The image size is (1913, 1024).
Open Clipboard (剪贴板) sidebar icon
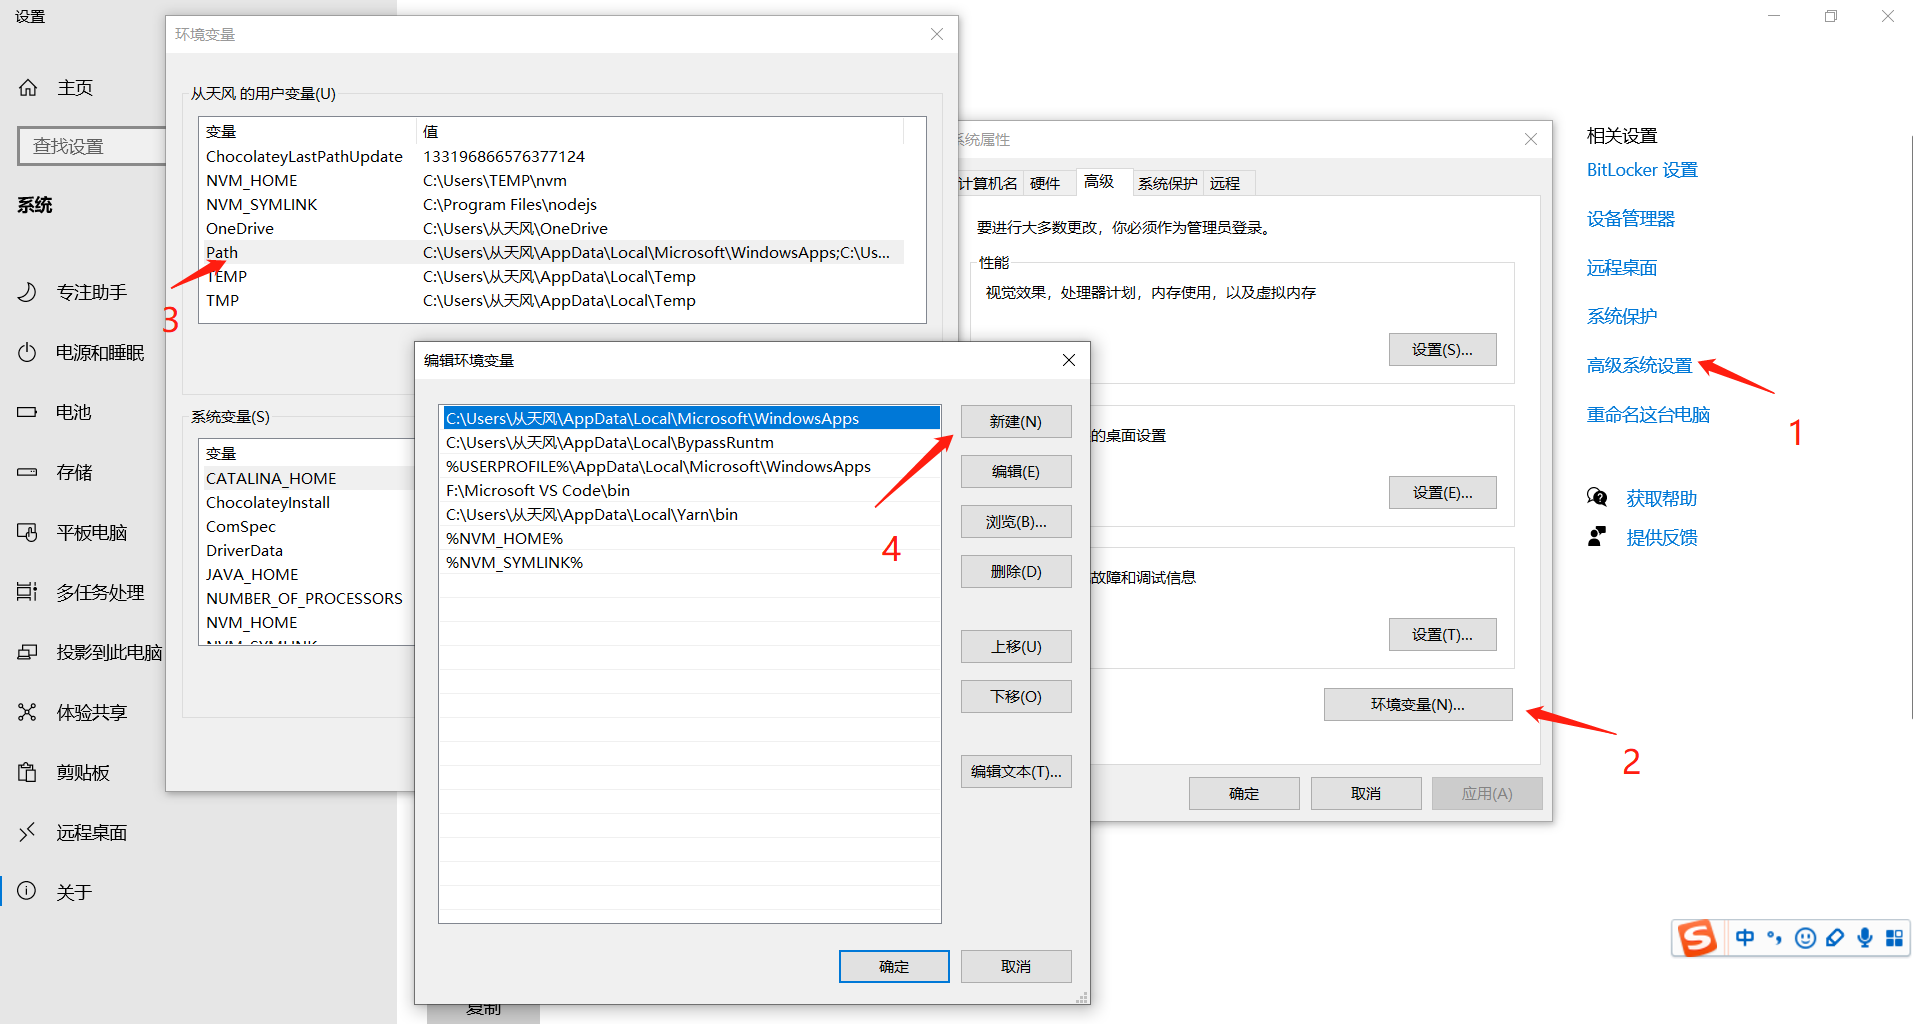27,772
